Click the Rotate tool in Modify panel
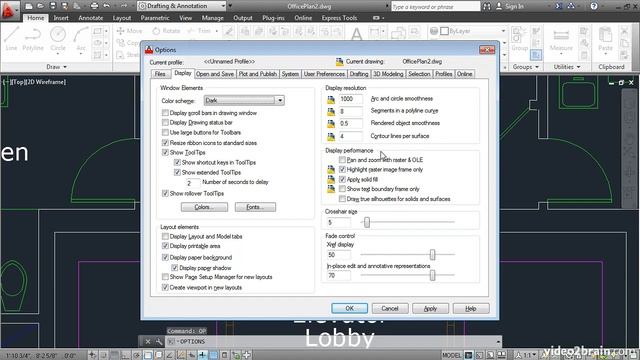The image size is (640, 360). [x=166, y=31]
